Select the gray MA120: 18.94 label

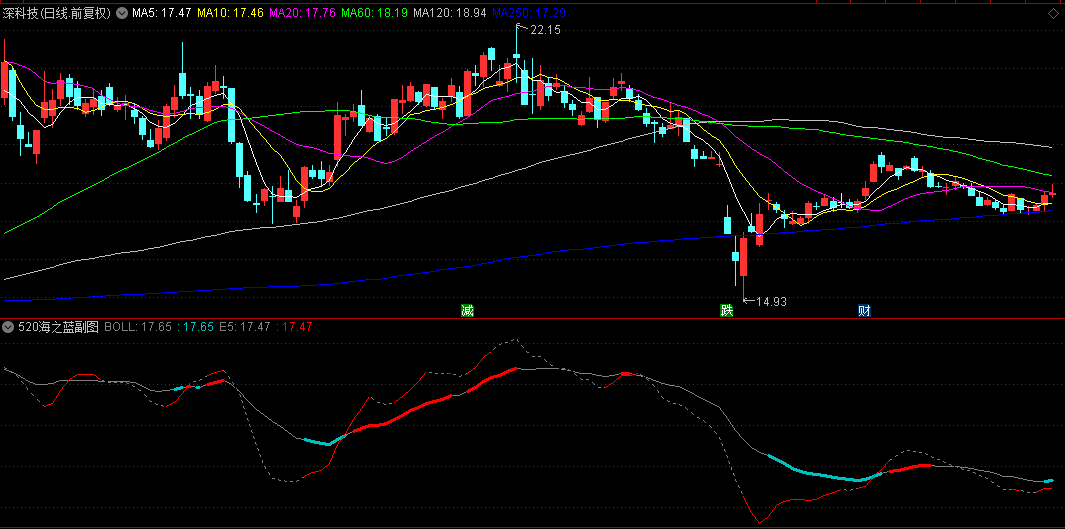450,13
